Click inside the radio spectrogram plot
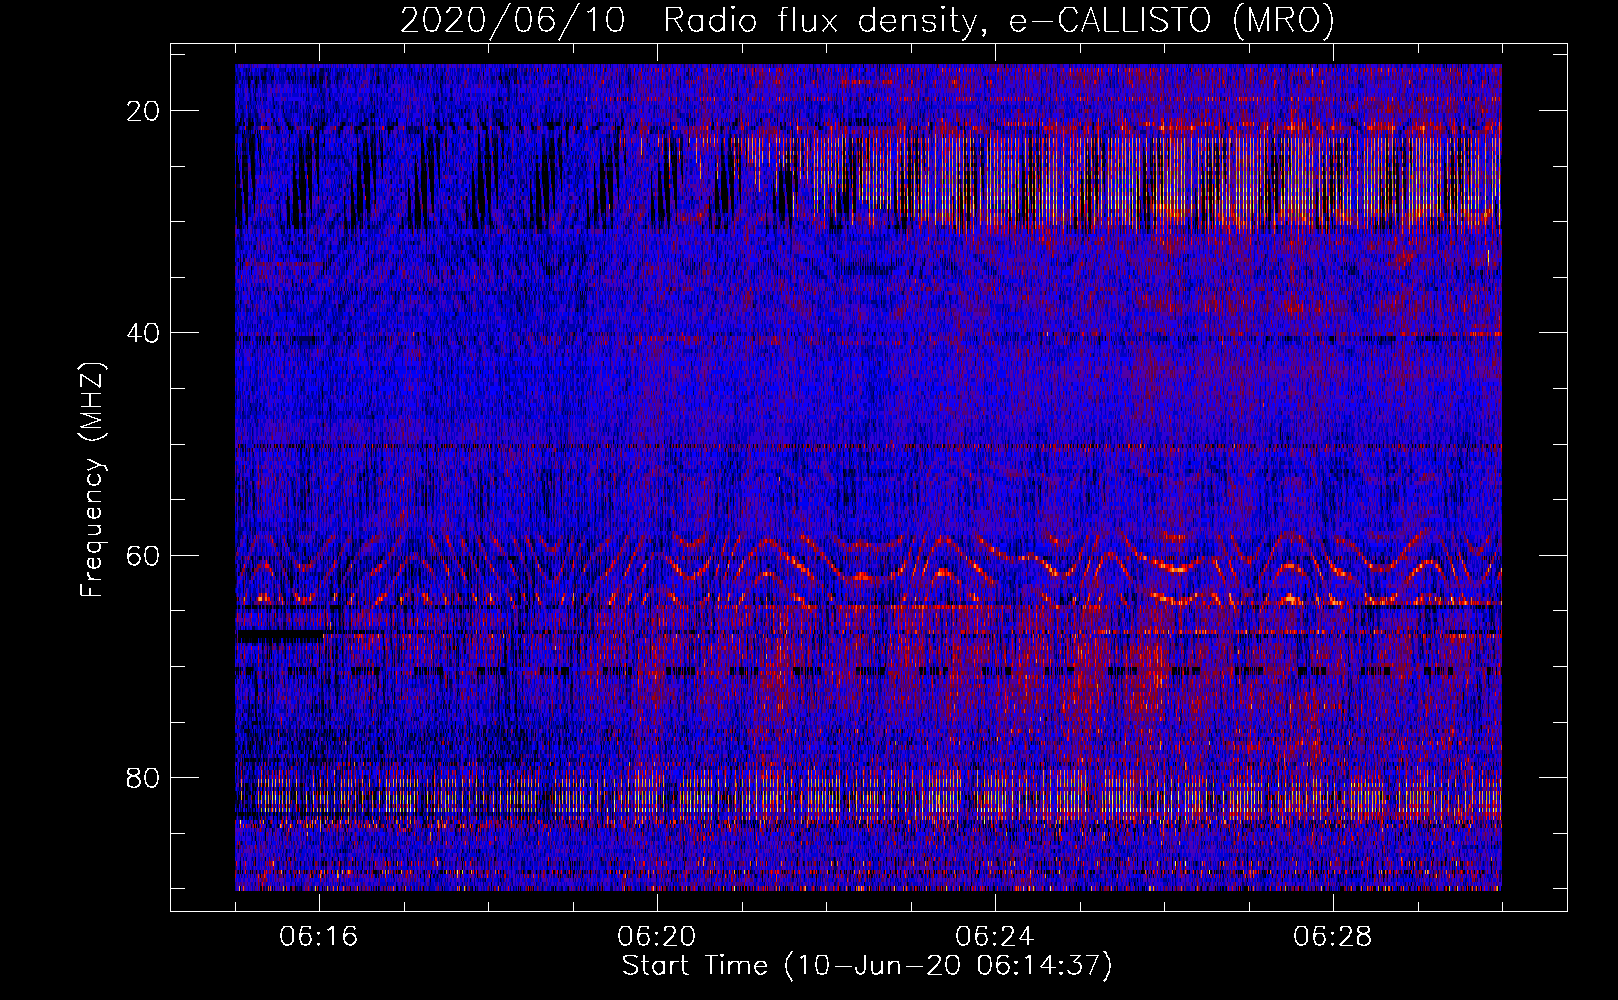The height and width of the screenshot is (1000, 1618). [868, 477]
